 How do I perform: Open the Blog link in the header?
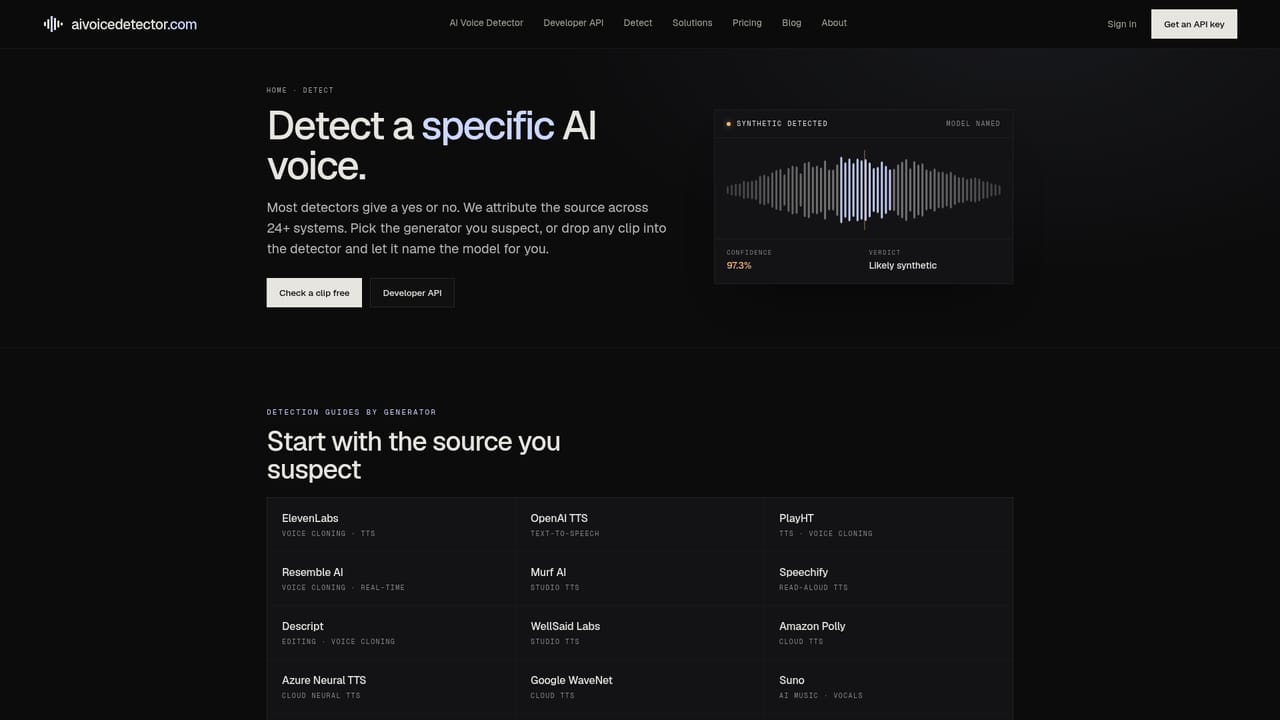[x=792, y=23]
